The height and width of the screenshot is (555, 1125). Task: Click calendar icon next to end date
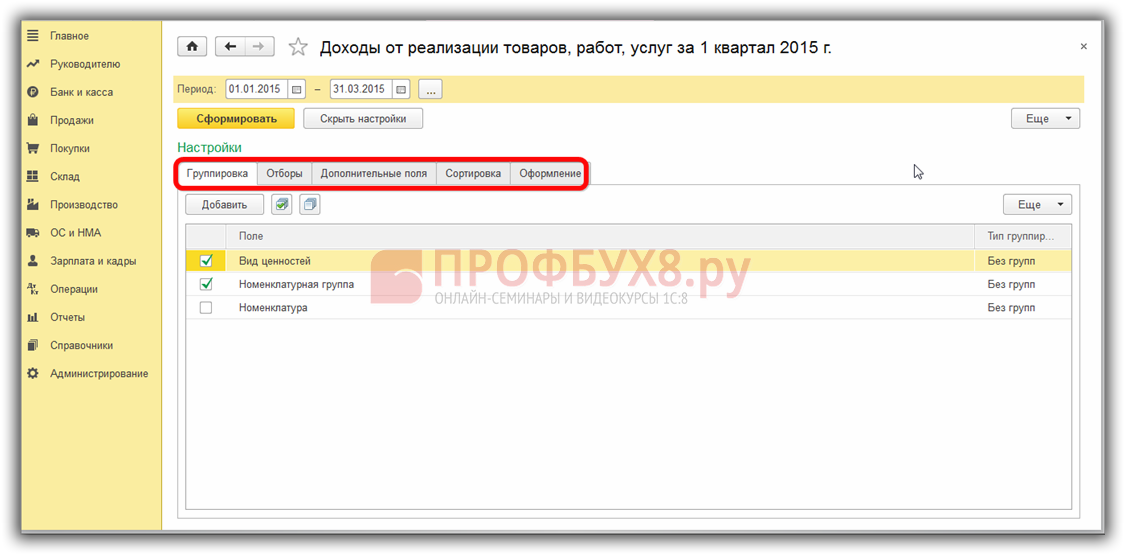(401, 90)
